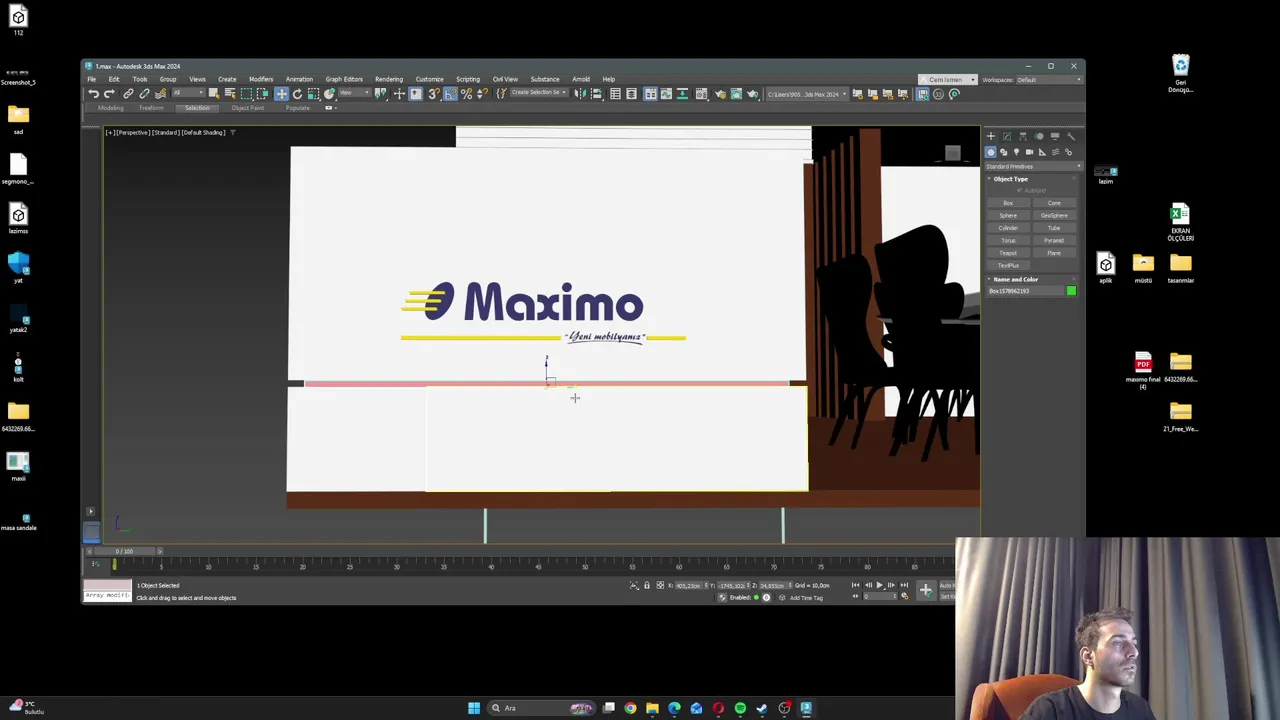
Task: Click the Plane object type button
Action: click(x=1054, y=253)
